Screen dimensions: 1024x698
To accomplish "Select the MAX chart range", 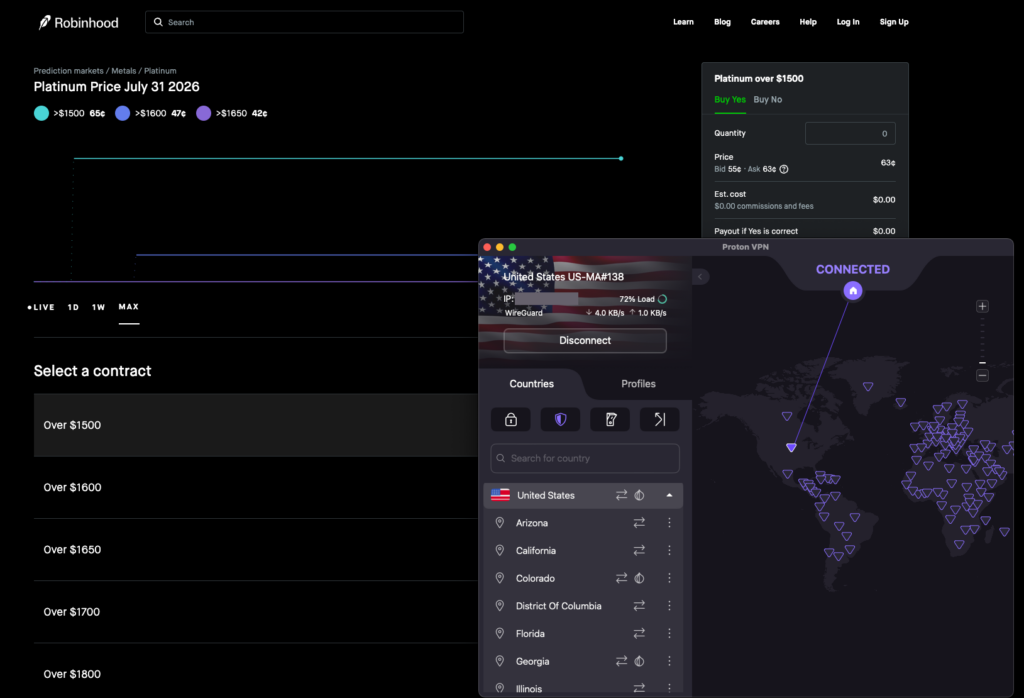I will 129,307.
